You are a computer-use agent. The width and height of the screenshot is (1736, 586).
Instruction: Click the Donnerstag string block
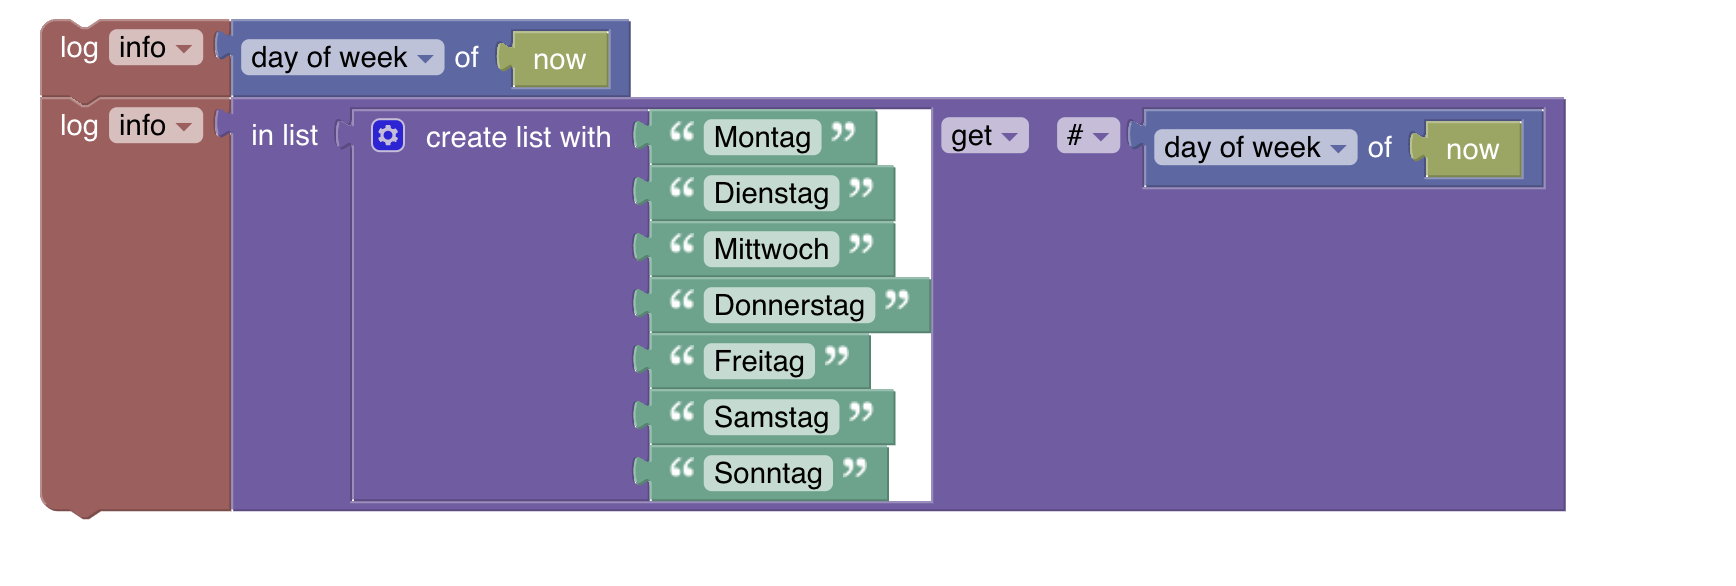click(x=790, y=305)
